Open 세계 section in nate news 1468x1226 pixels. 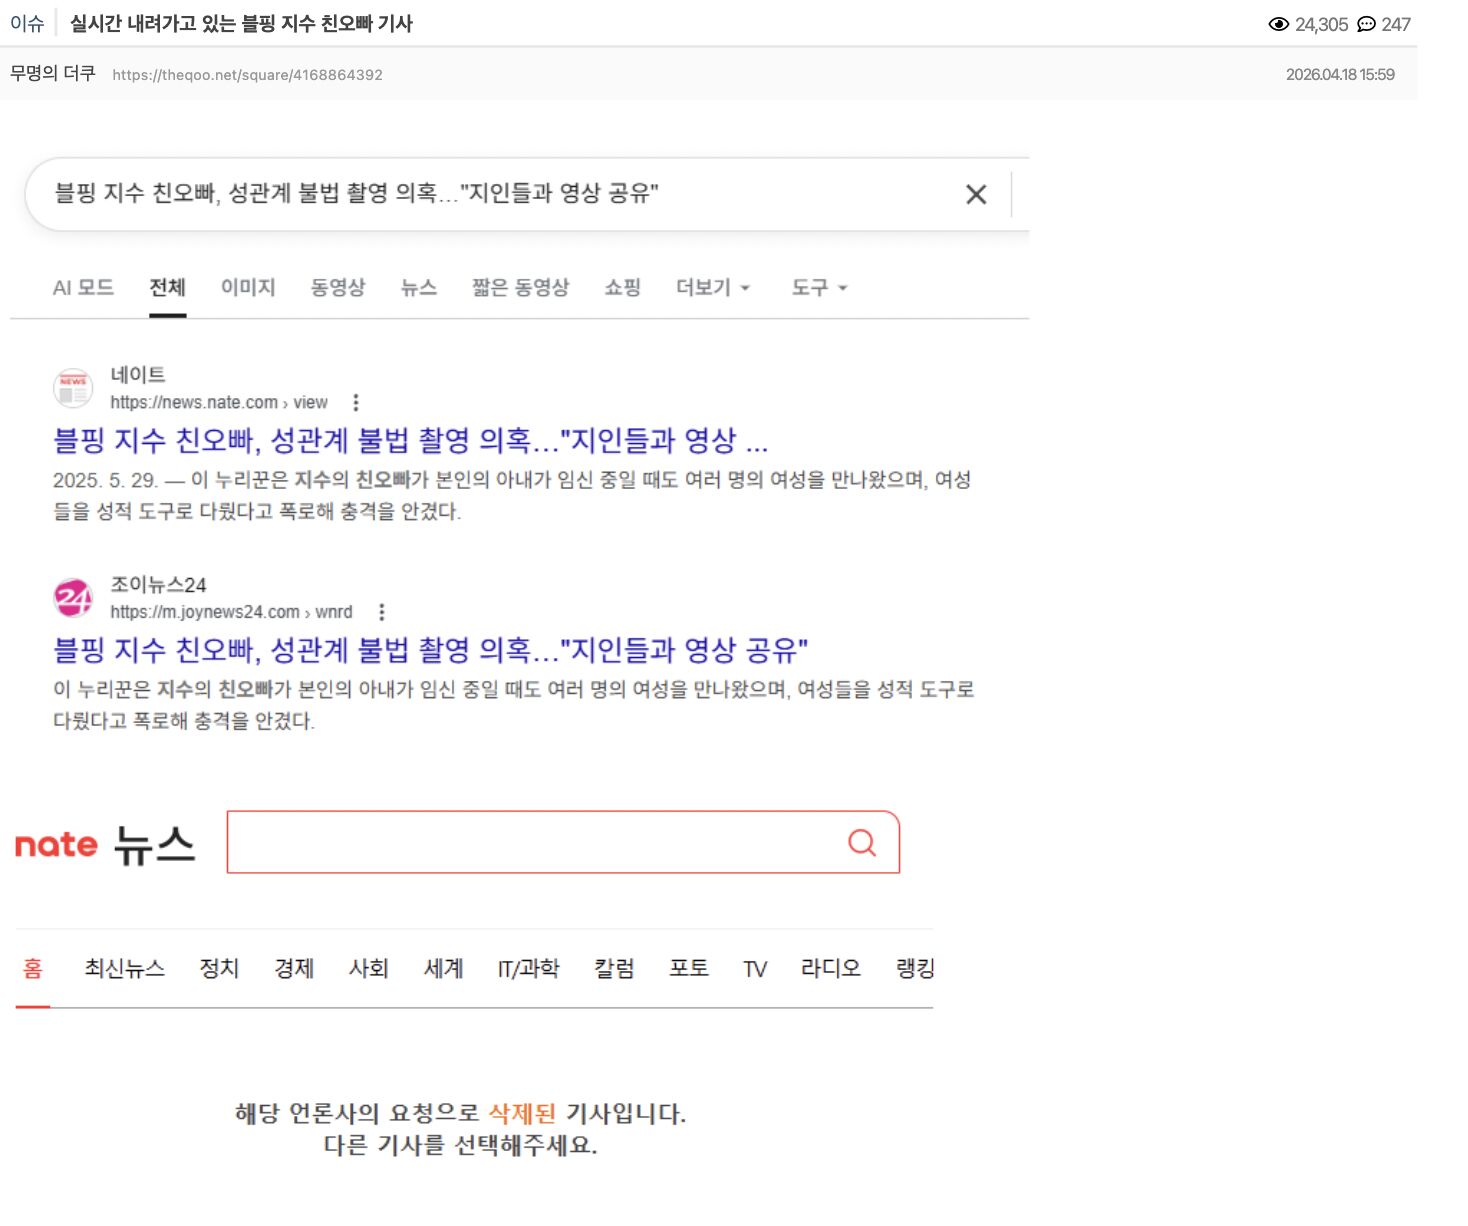tap(443, 968)
